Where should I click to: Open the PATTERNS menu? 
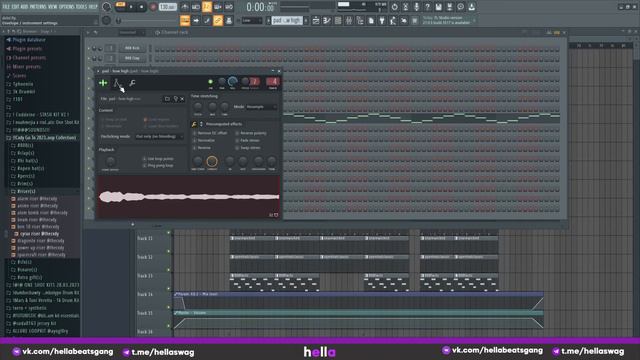click(x=38, y=7)
